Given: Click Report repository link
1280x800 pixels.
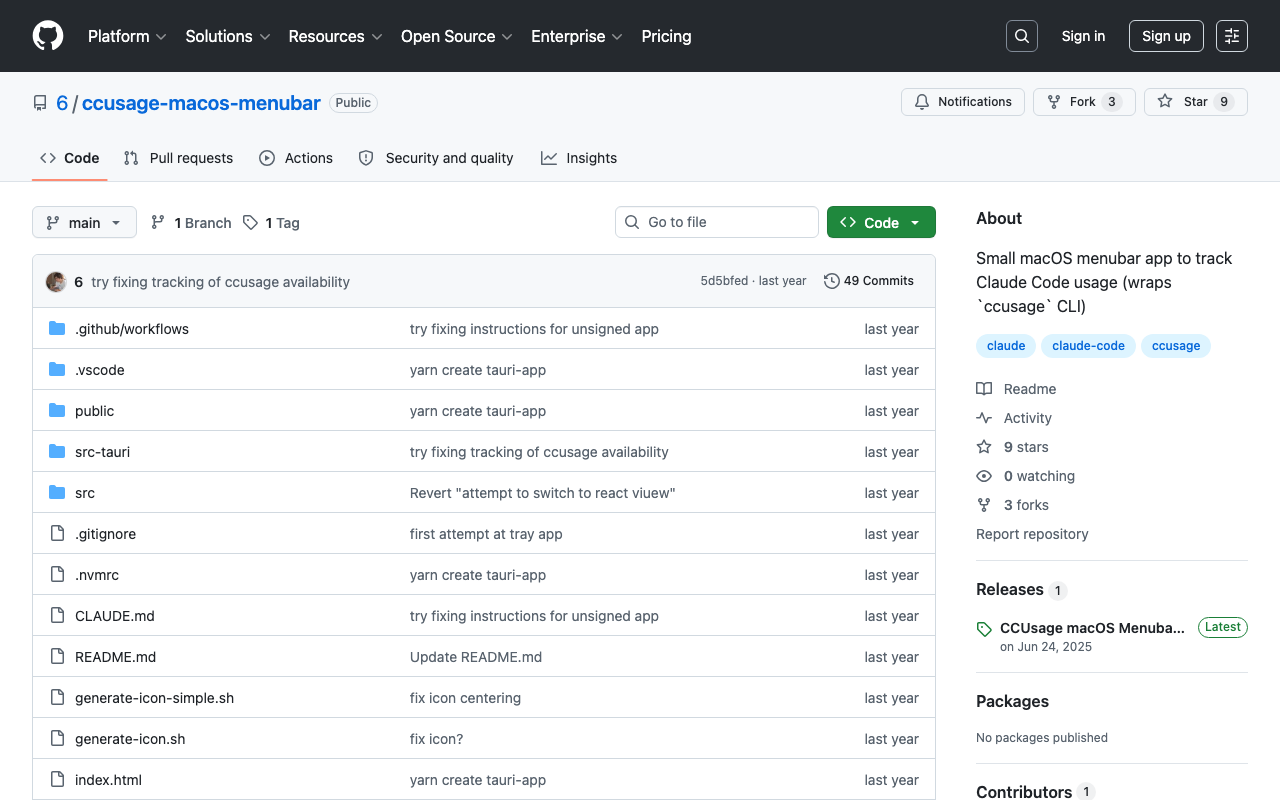Looking at the screenshot, I should point(1032,534).
